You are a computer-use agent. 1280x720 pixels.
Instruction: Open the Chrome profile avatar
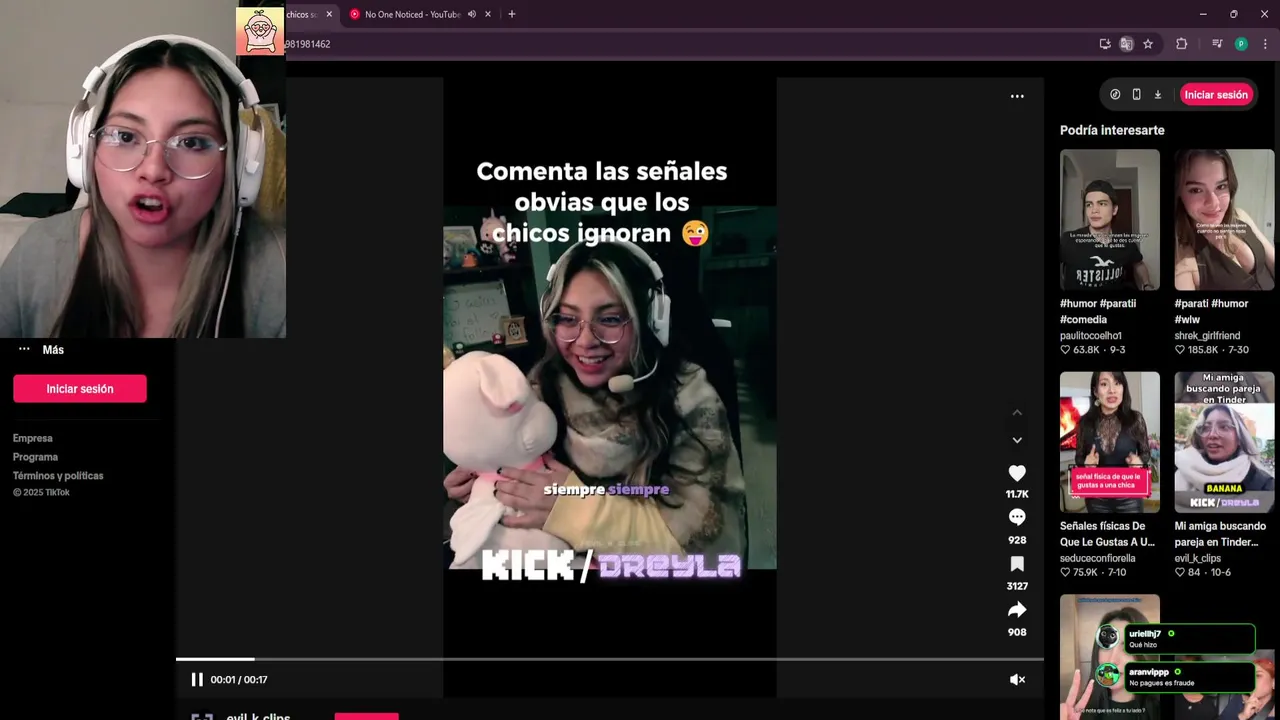coord(1241,44)
